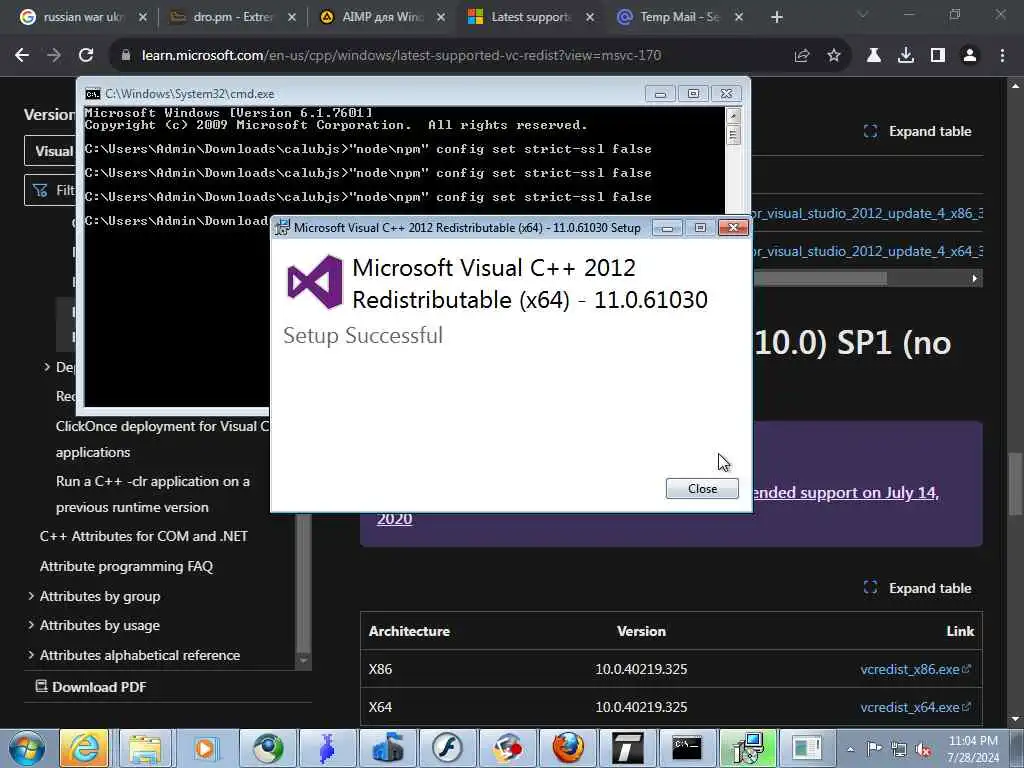Share this page from the address bar
The height and width of the screenshot is (768, 1024).
point(802,56)
